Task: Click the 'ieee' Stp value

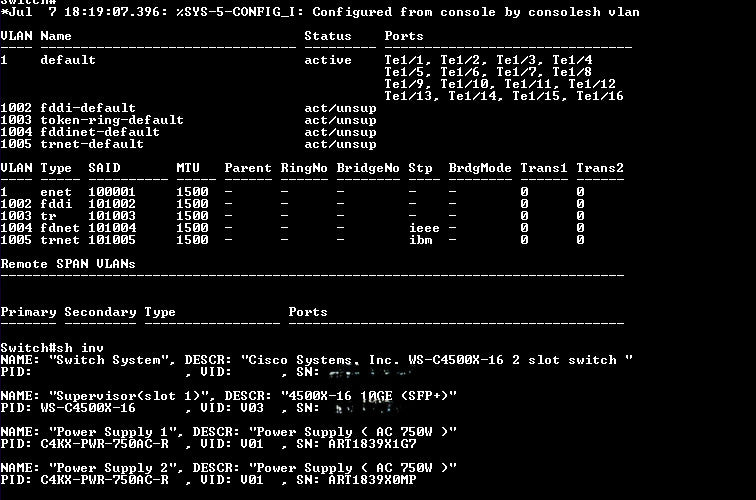Action: tap(424, 228)
